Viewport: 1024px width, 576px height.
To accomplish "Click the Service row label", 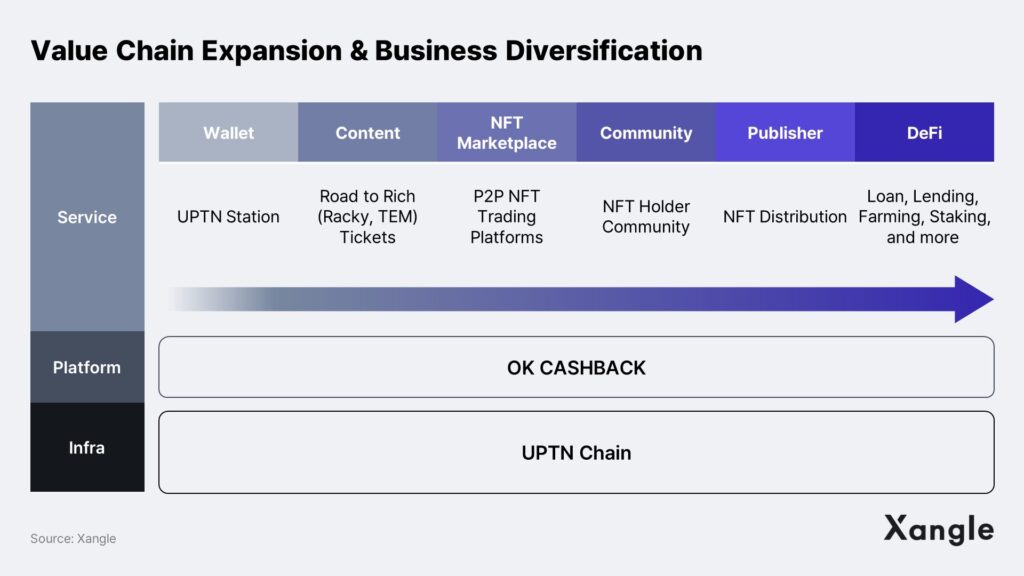I will coord(87,217).
